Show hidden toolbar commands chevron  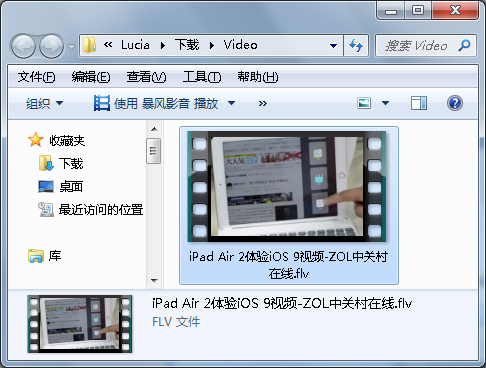point(263,103)
